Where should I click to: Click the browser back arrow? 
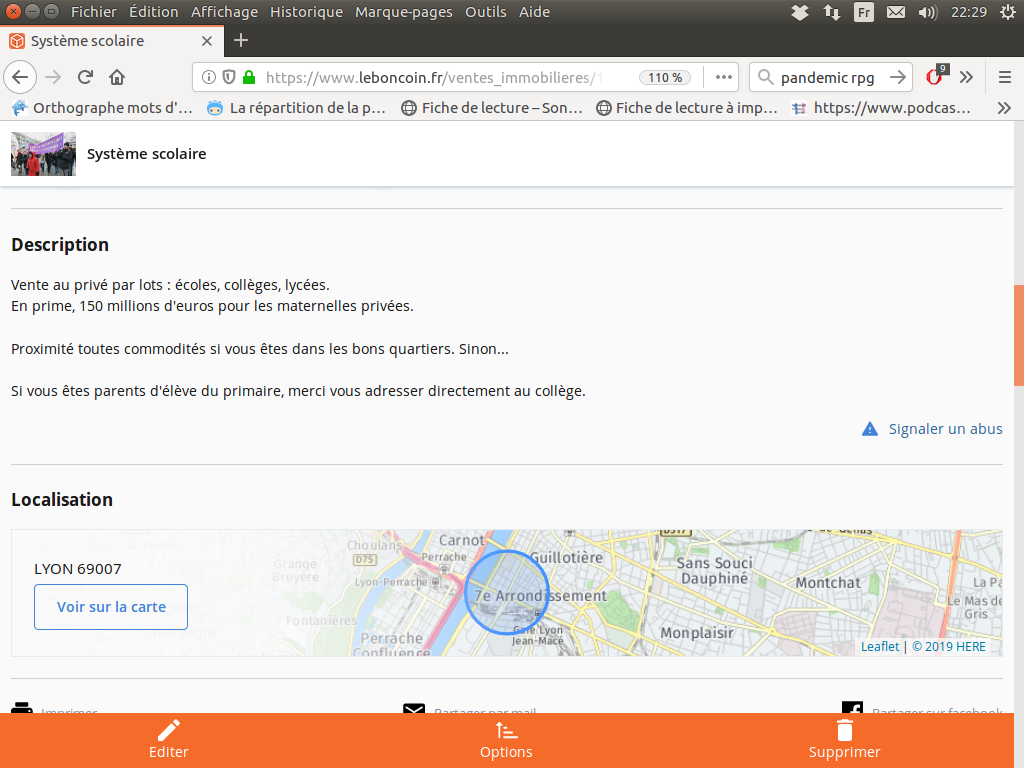pyautogui.click(x=21, y=77)
